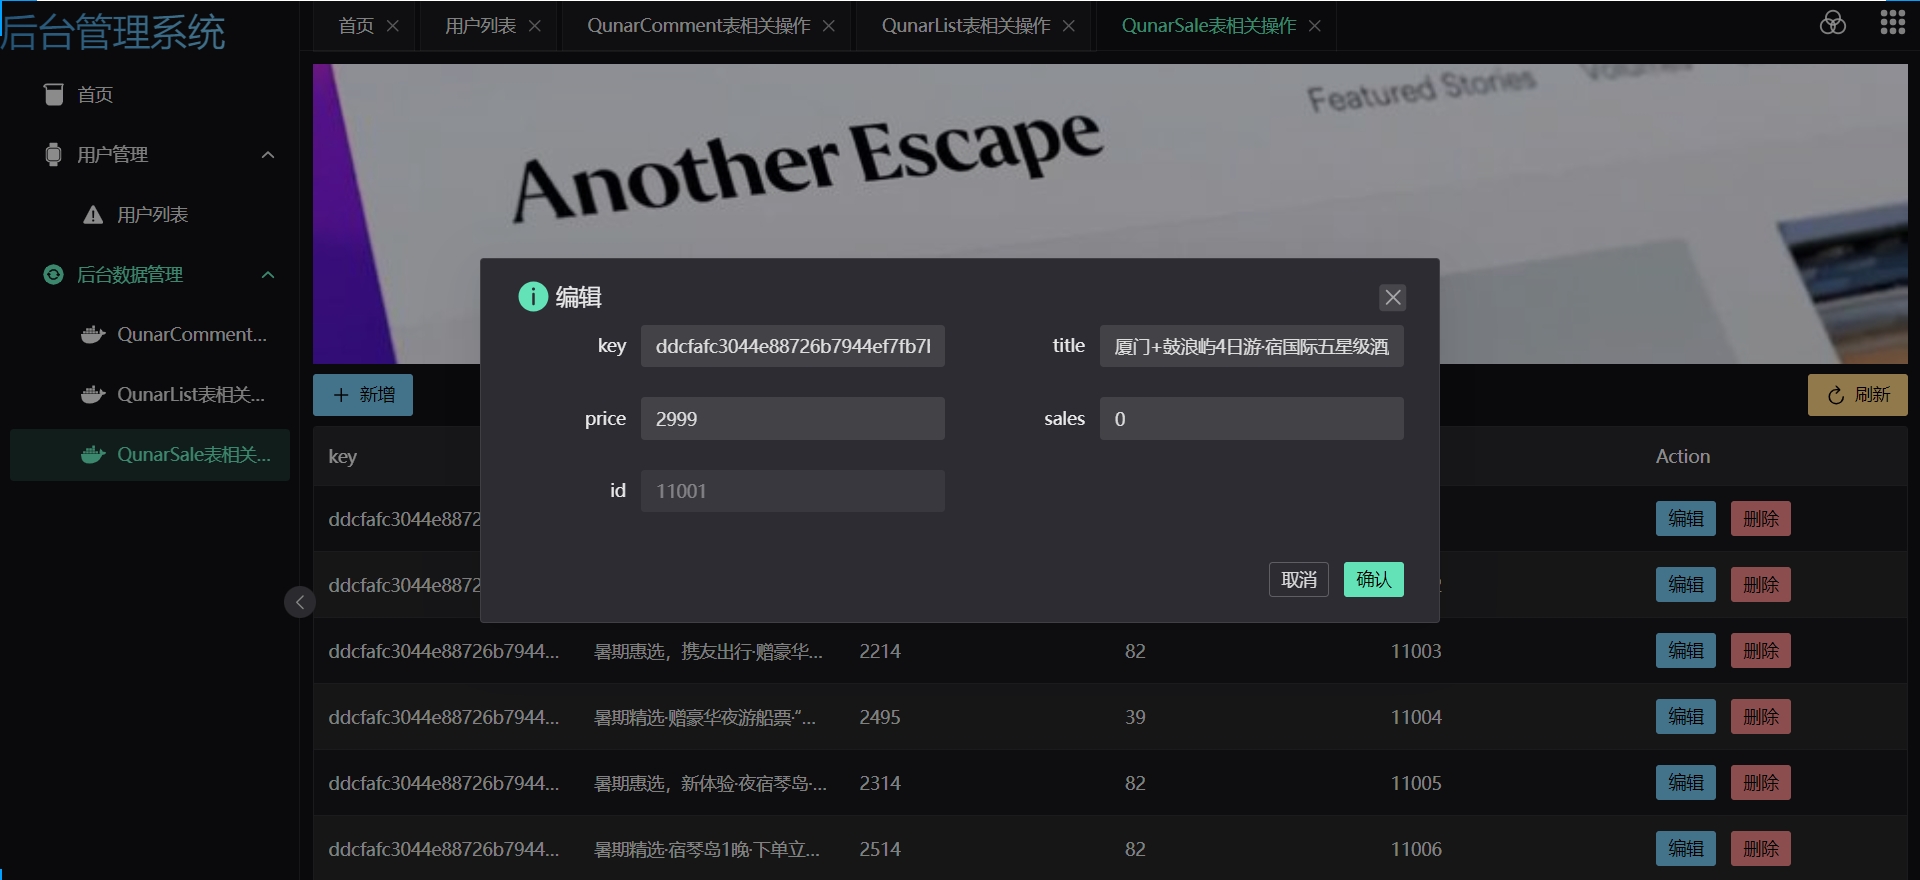Switch to the 首页 tab
This screenshot has height=880, width=1920.
click(x=356, y=26)
